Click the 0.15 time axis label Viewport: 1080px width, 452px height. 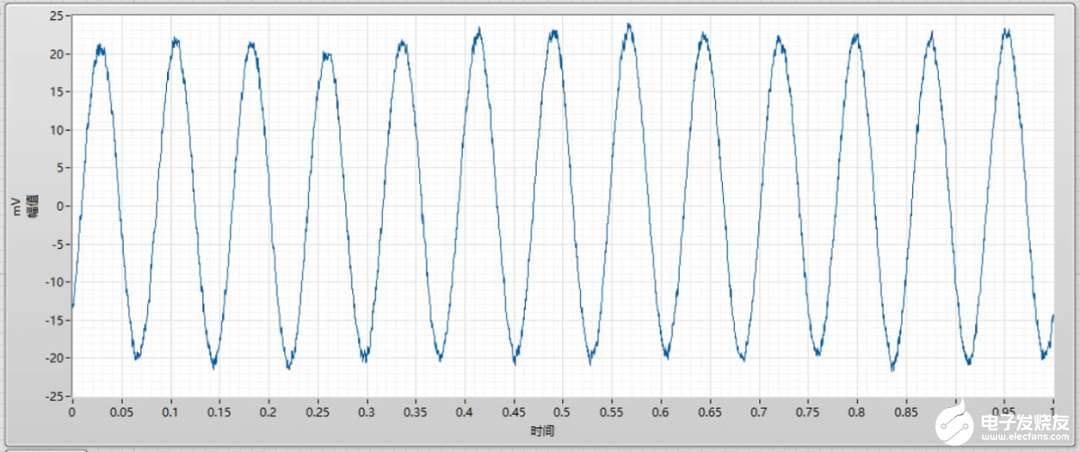(x=220, y=412)
